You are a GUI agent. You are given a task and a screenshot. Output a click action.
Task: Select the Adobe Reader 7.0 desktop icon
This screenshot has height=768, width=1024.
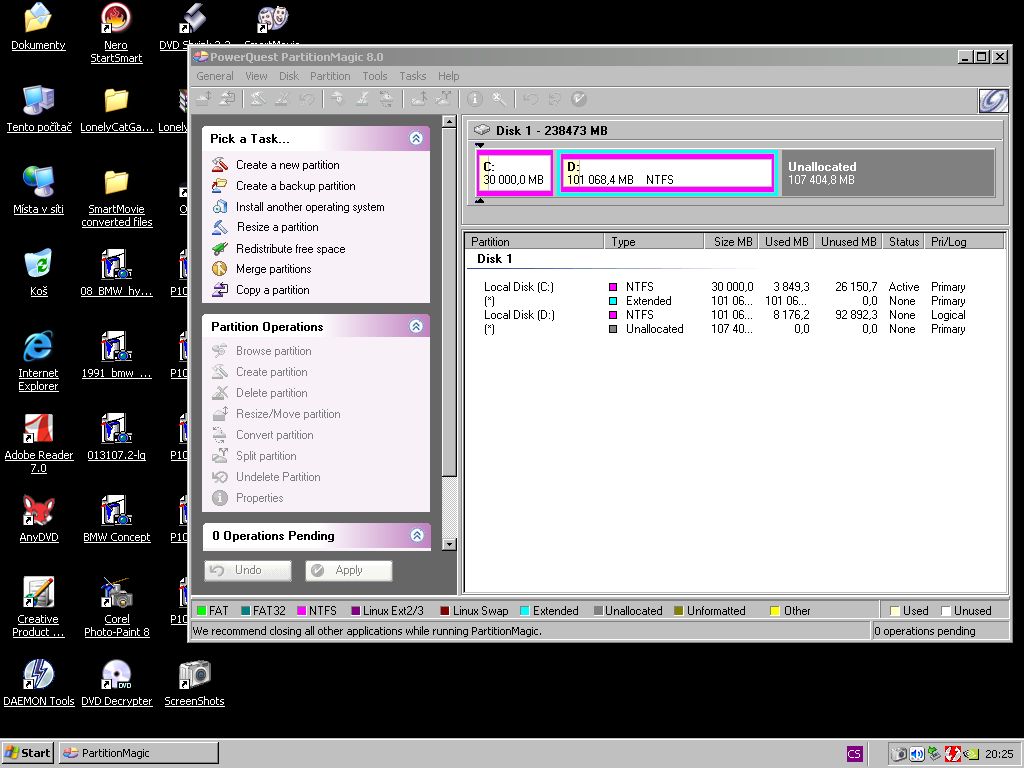pyautogui.click(x=39, y=443)
